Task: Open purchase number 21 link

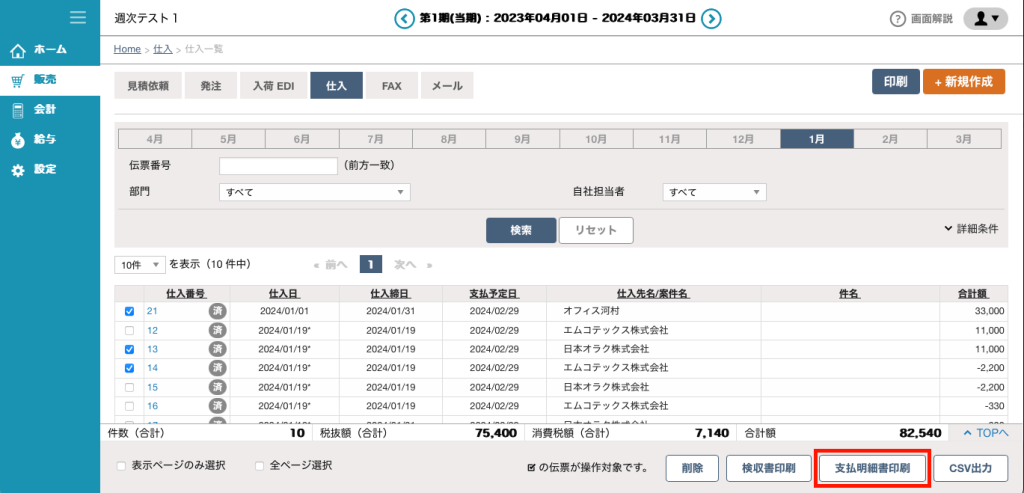Action: [152, 311]
